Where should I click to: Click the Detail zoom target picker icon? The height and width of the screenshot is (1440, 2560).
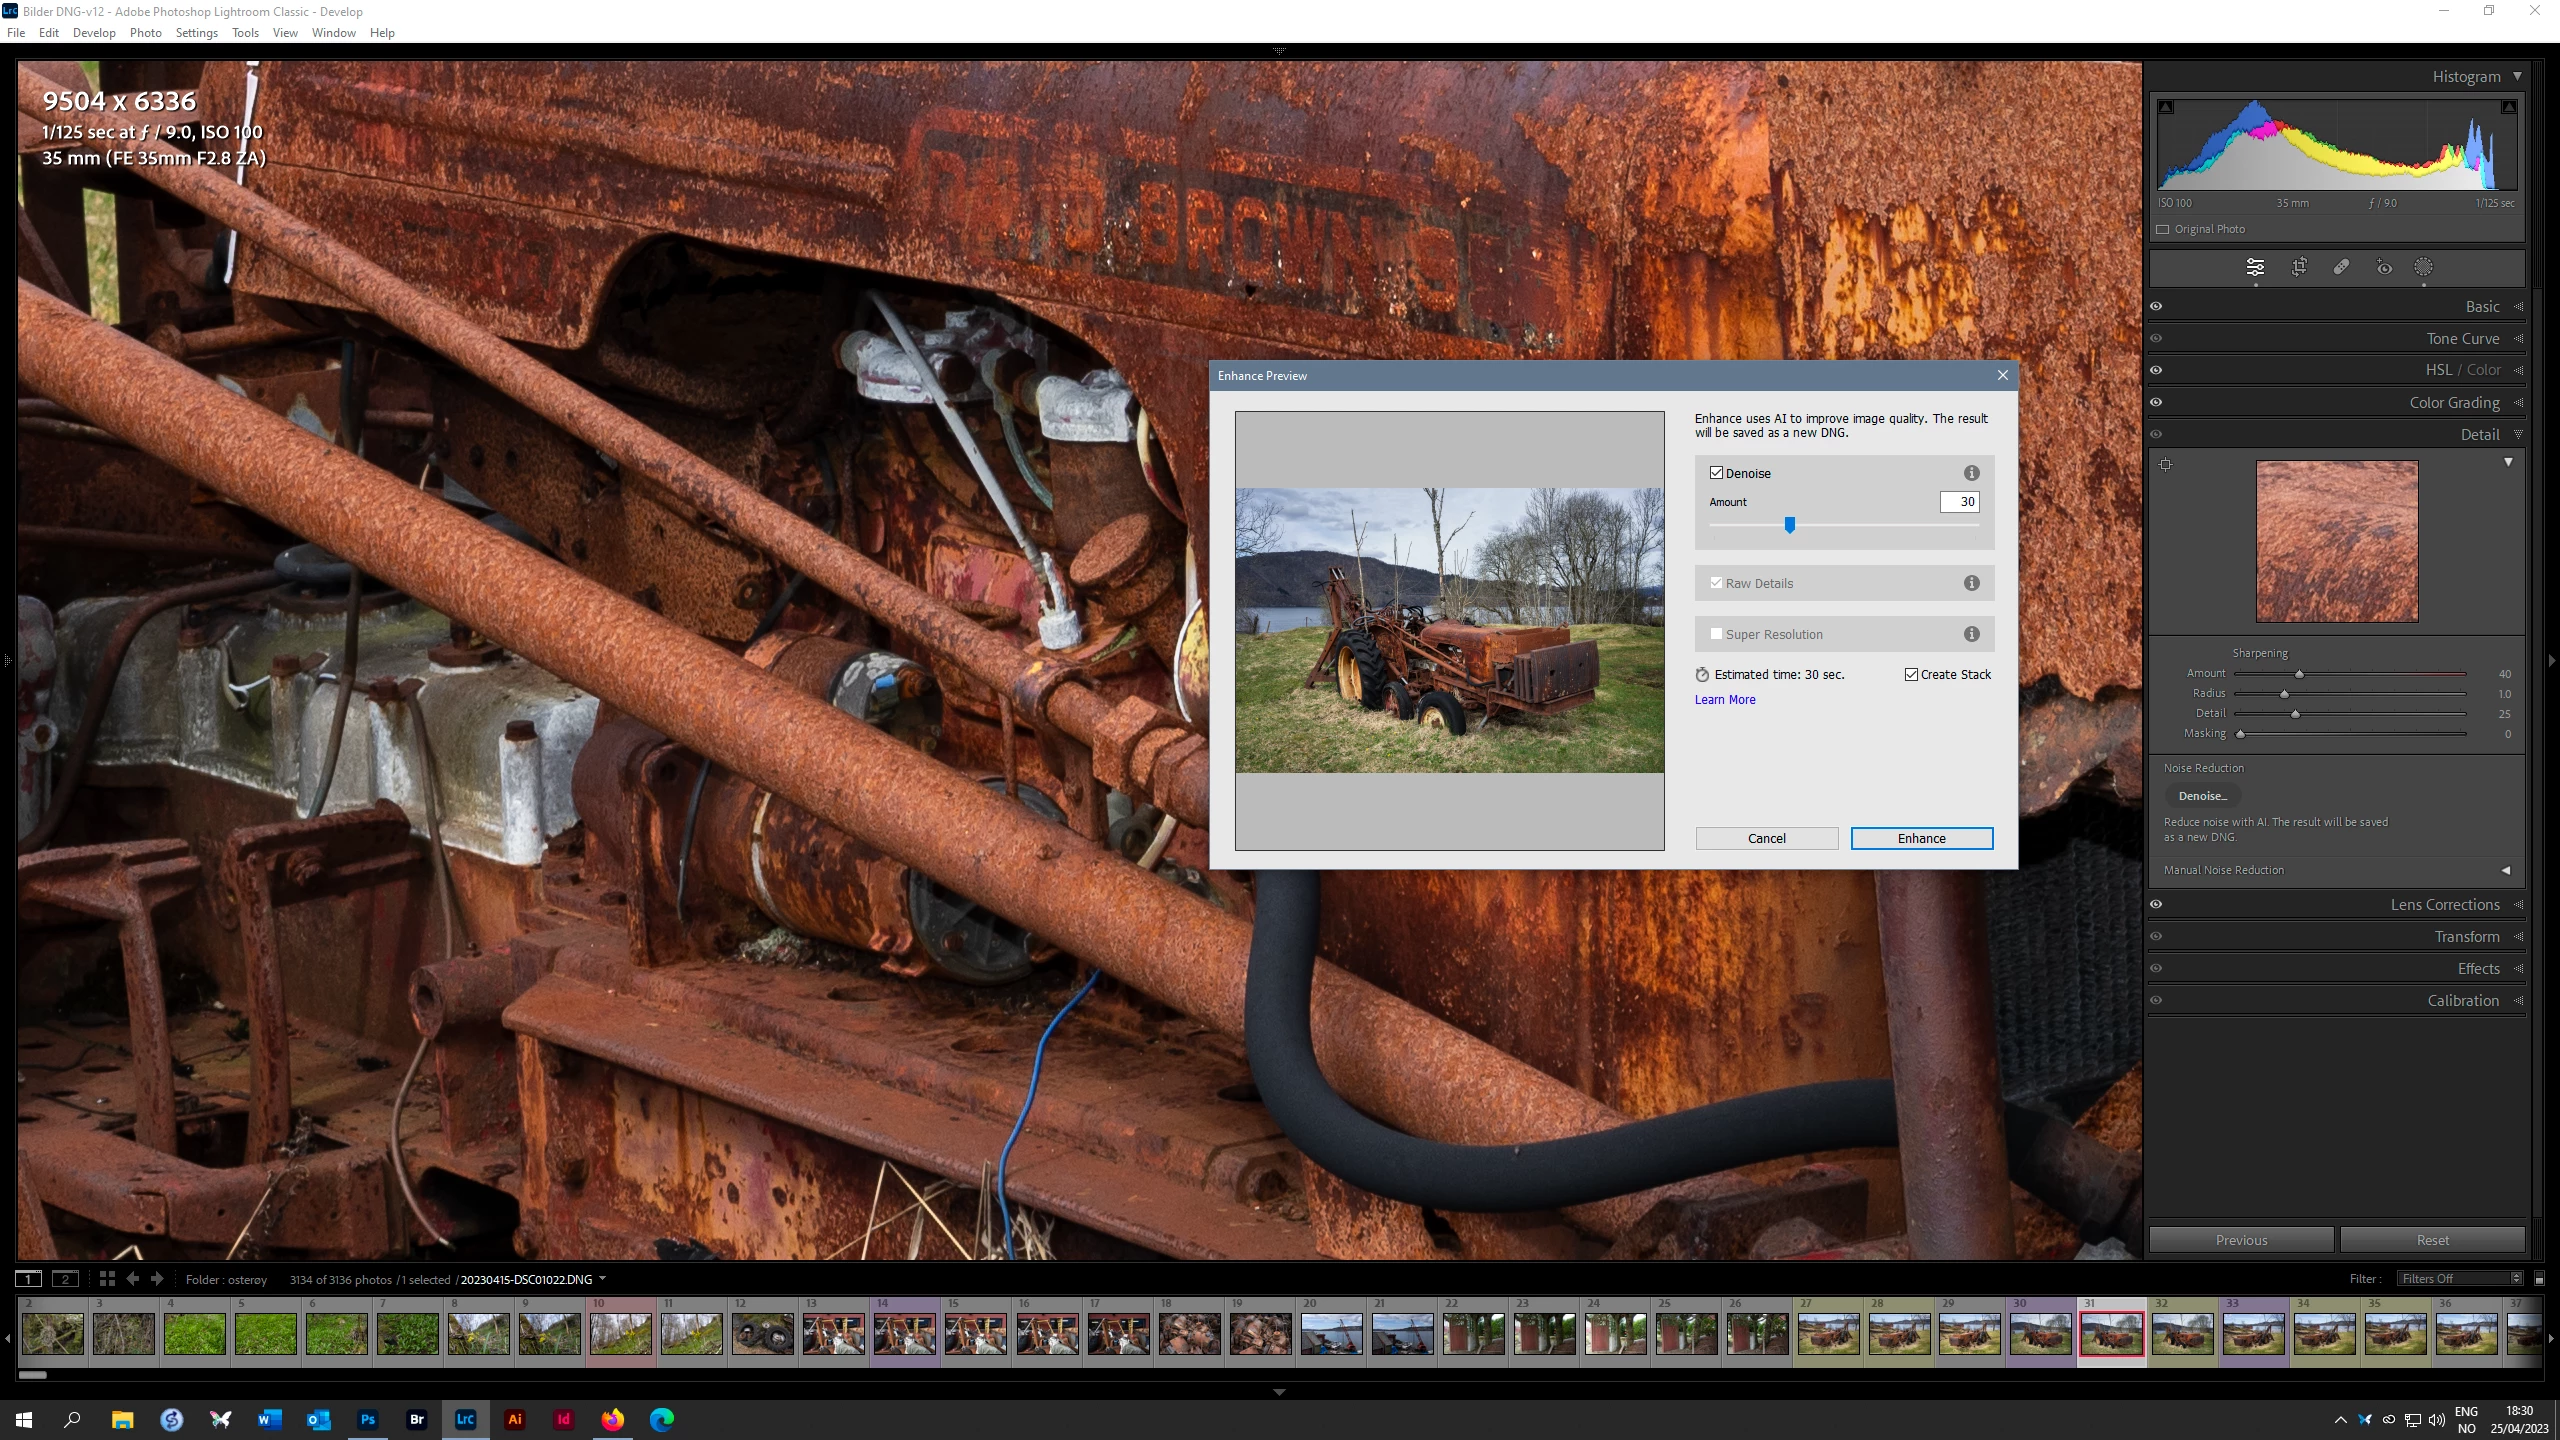point(2166,464)
